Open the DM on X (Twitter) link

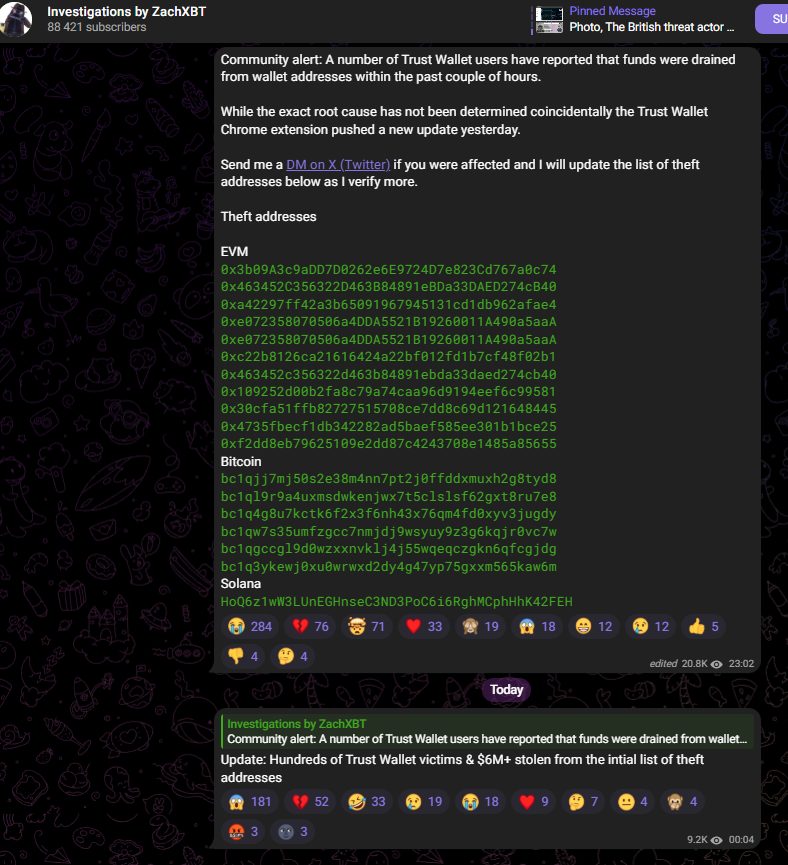click(338, 164)
